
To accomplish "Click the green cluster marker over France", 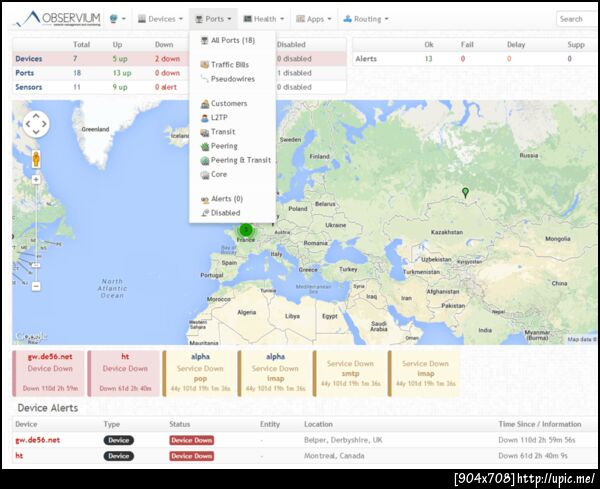I will (246, 230).
